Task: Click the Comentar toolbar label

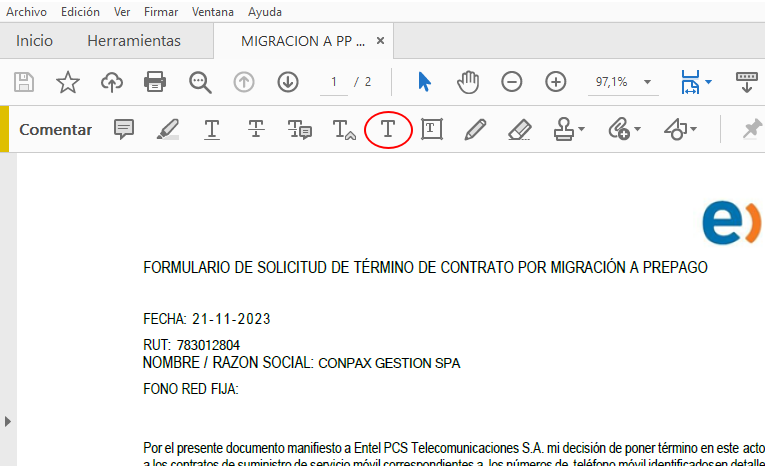Action: (x=56, y=130)
